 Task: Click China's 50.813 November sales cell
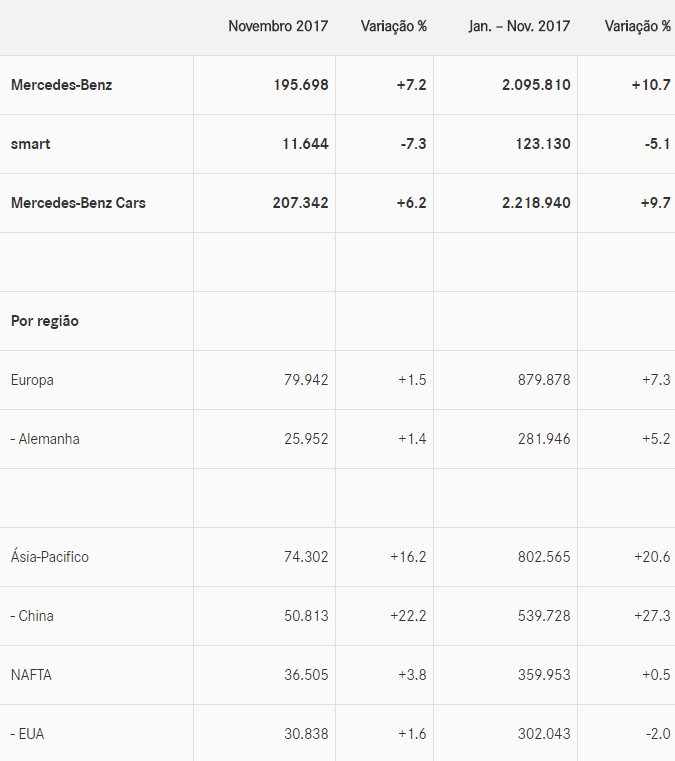[x=306, y=616]
